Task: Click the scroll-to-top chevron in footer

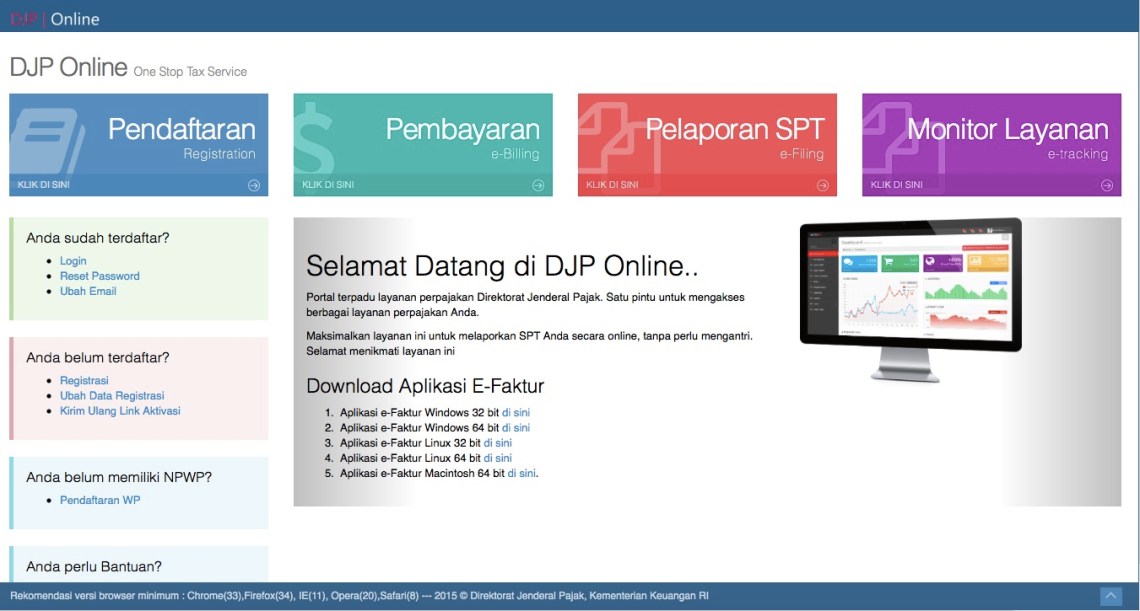Action: 1110,596
